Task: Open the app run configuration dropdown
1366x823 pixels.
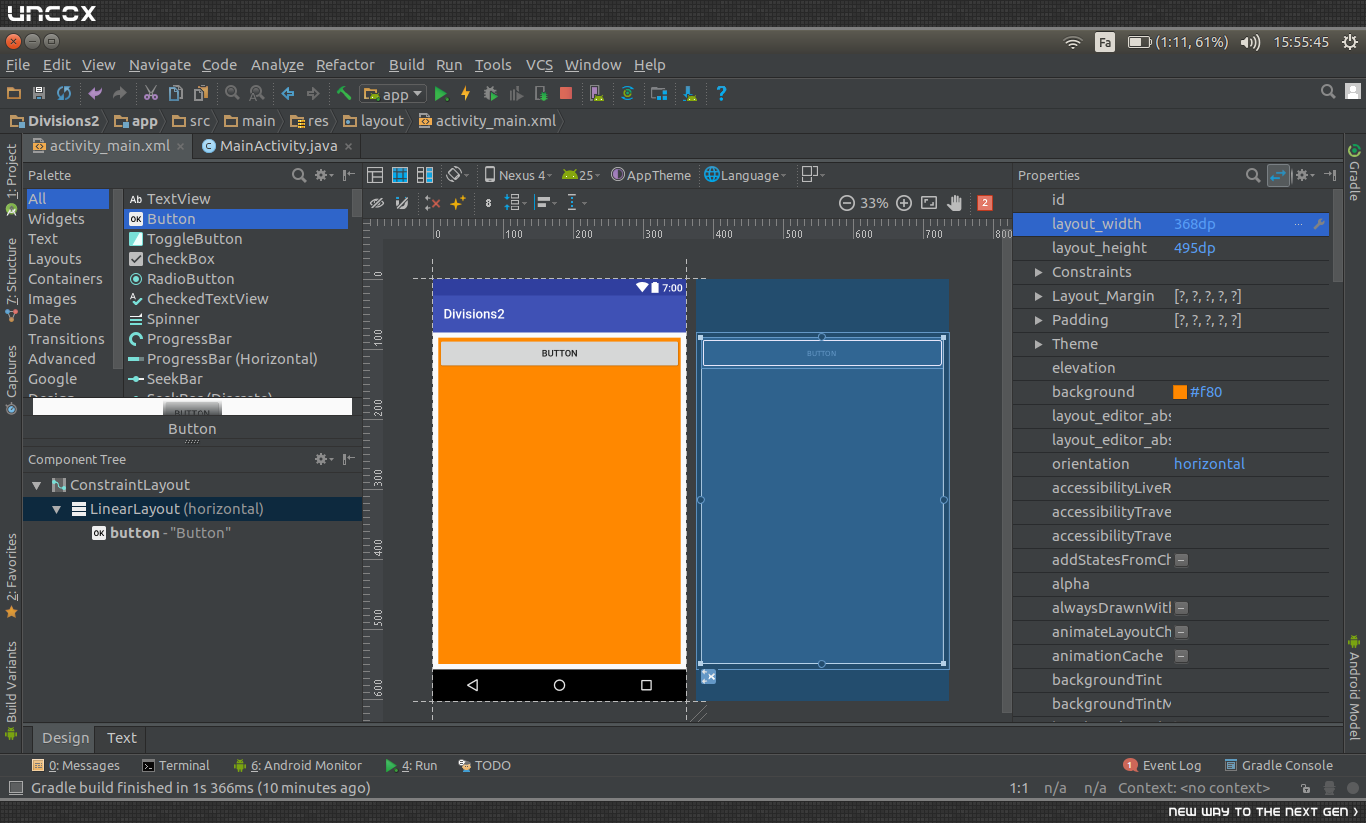Action: tap(394, 94)
